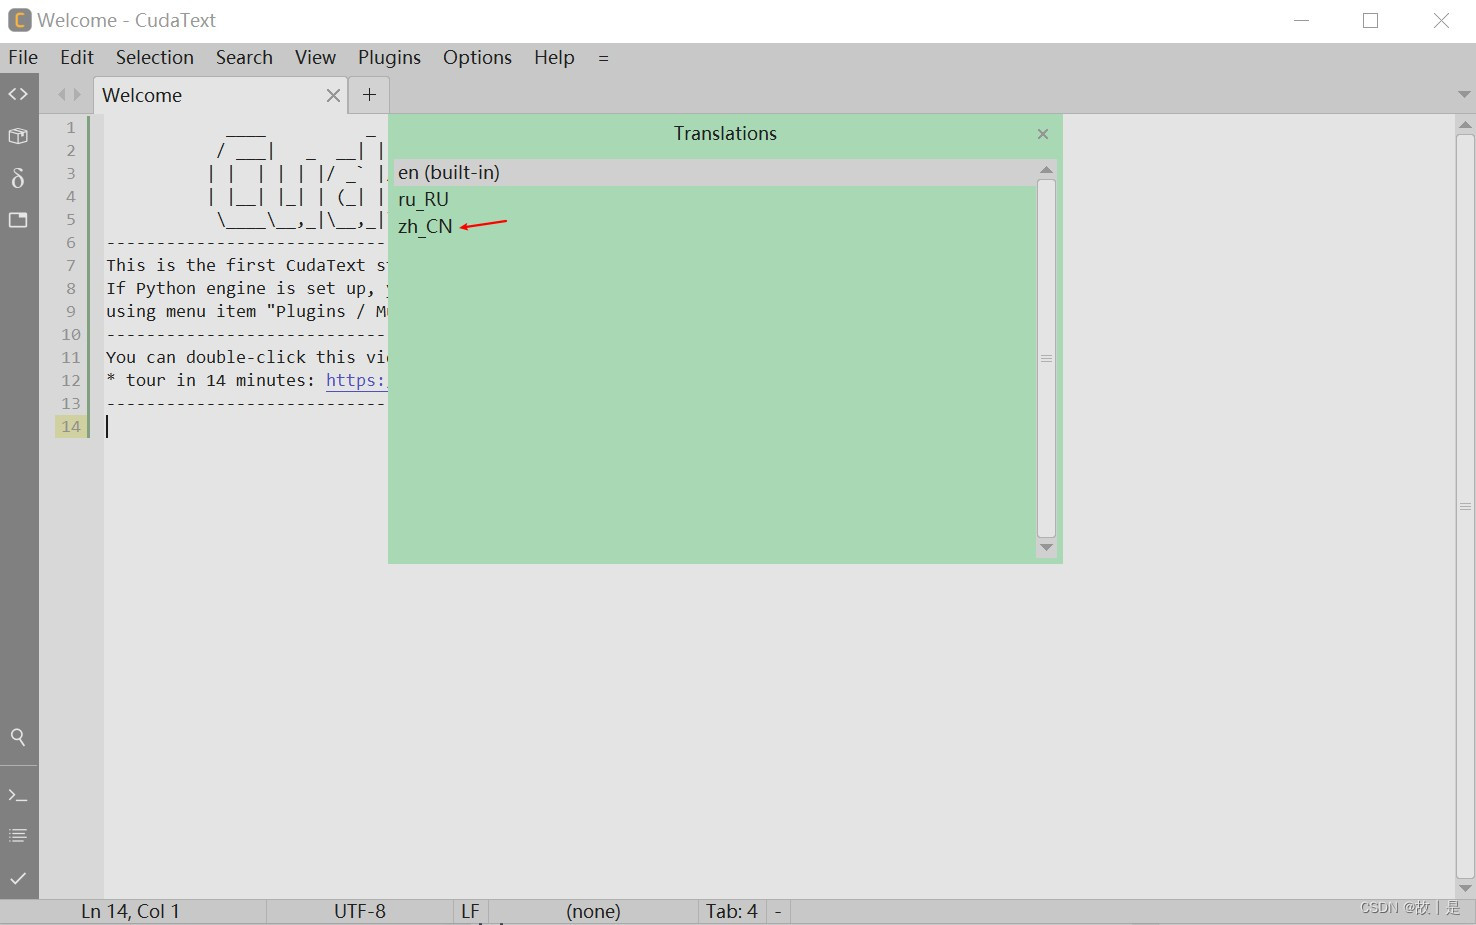Select zh_CN translation
This screenshot has height=925, width=1476.
714,227
